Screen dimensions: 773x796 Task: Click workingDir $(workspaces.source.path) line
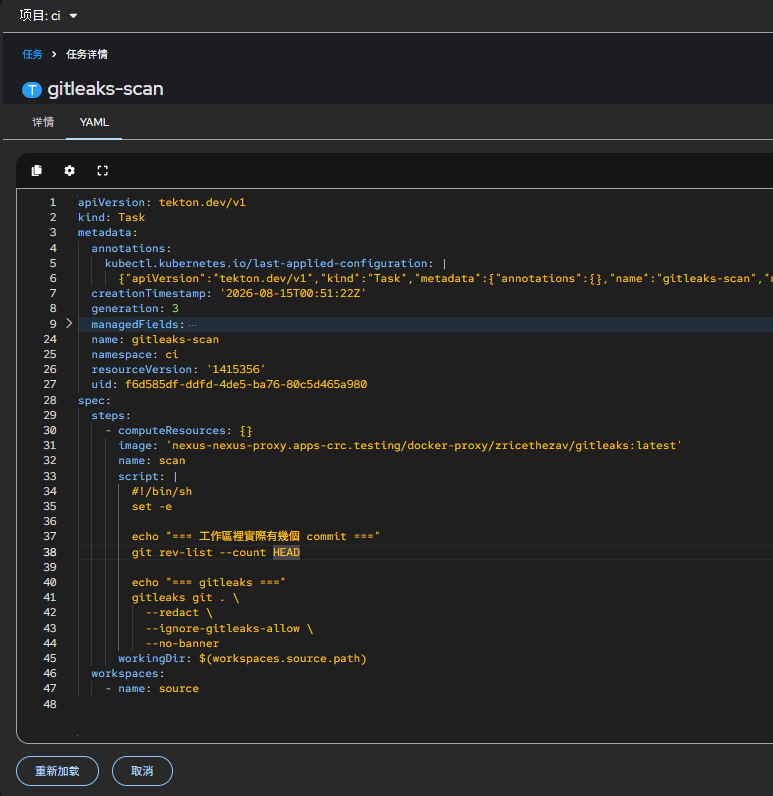242,658
